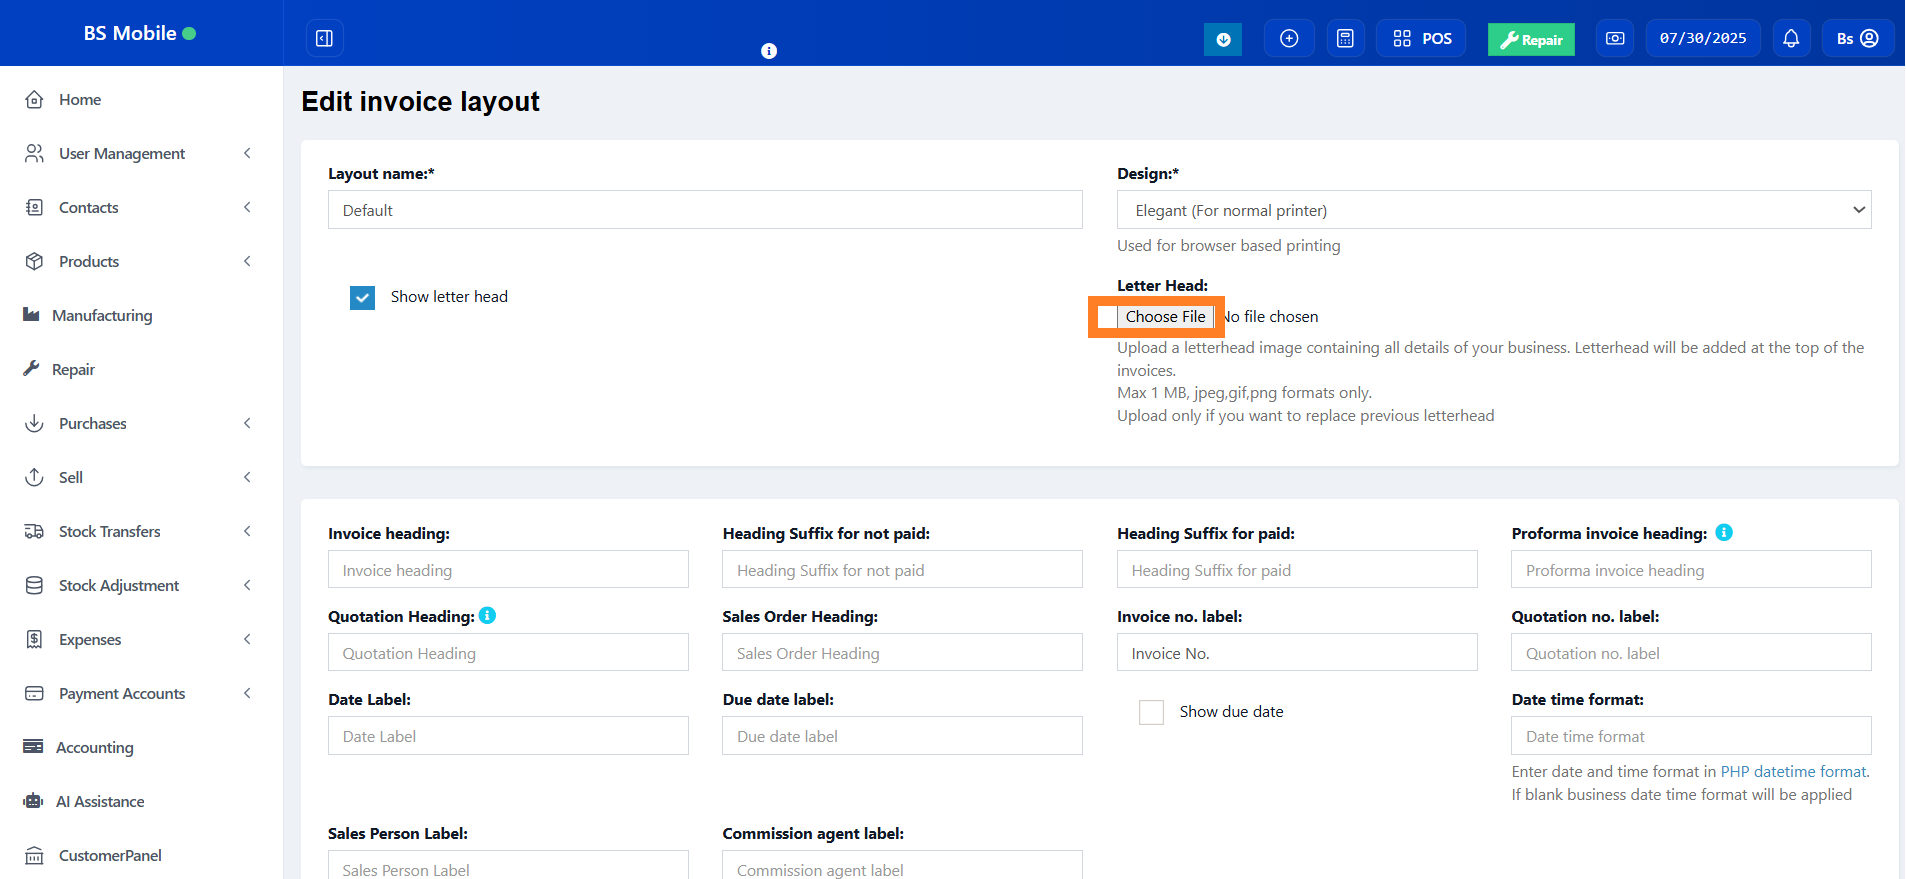Collapse the sidebar with the panel toggle icon
Viewport: 1906px width, 879px height.
(324, 38)
